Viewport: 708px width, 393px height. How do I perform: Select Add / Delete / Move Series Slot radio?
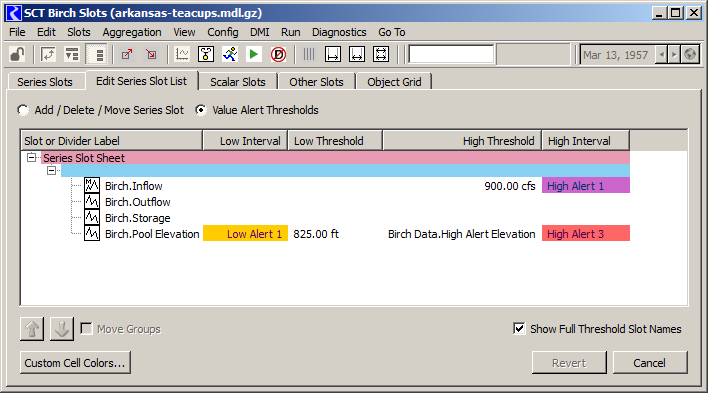[x=23, y=110]
